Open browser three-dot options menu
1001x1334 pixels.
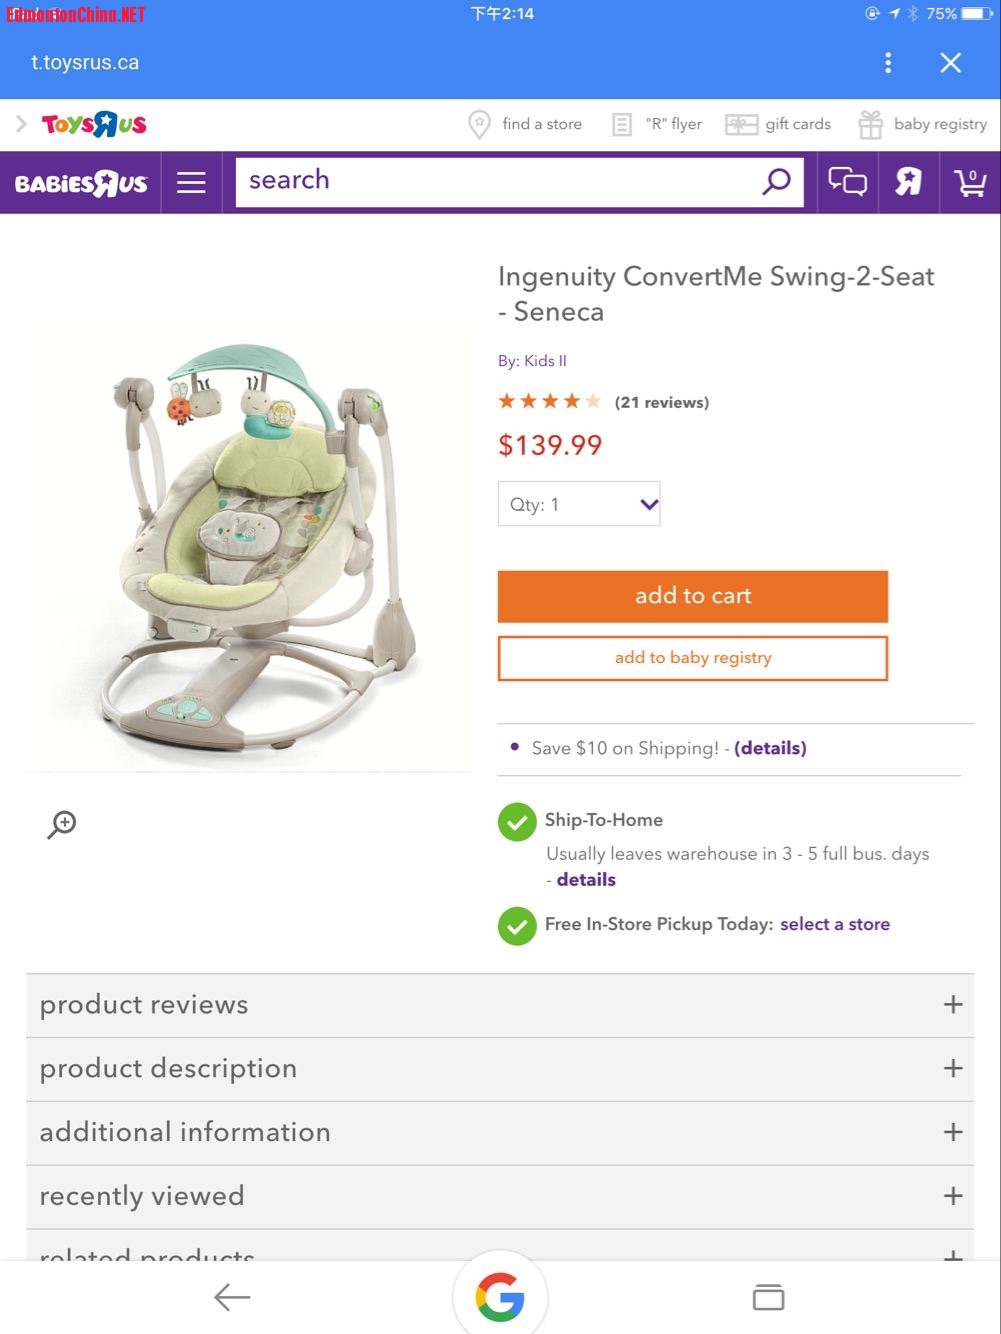888,63
